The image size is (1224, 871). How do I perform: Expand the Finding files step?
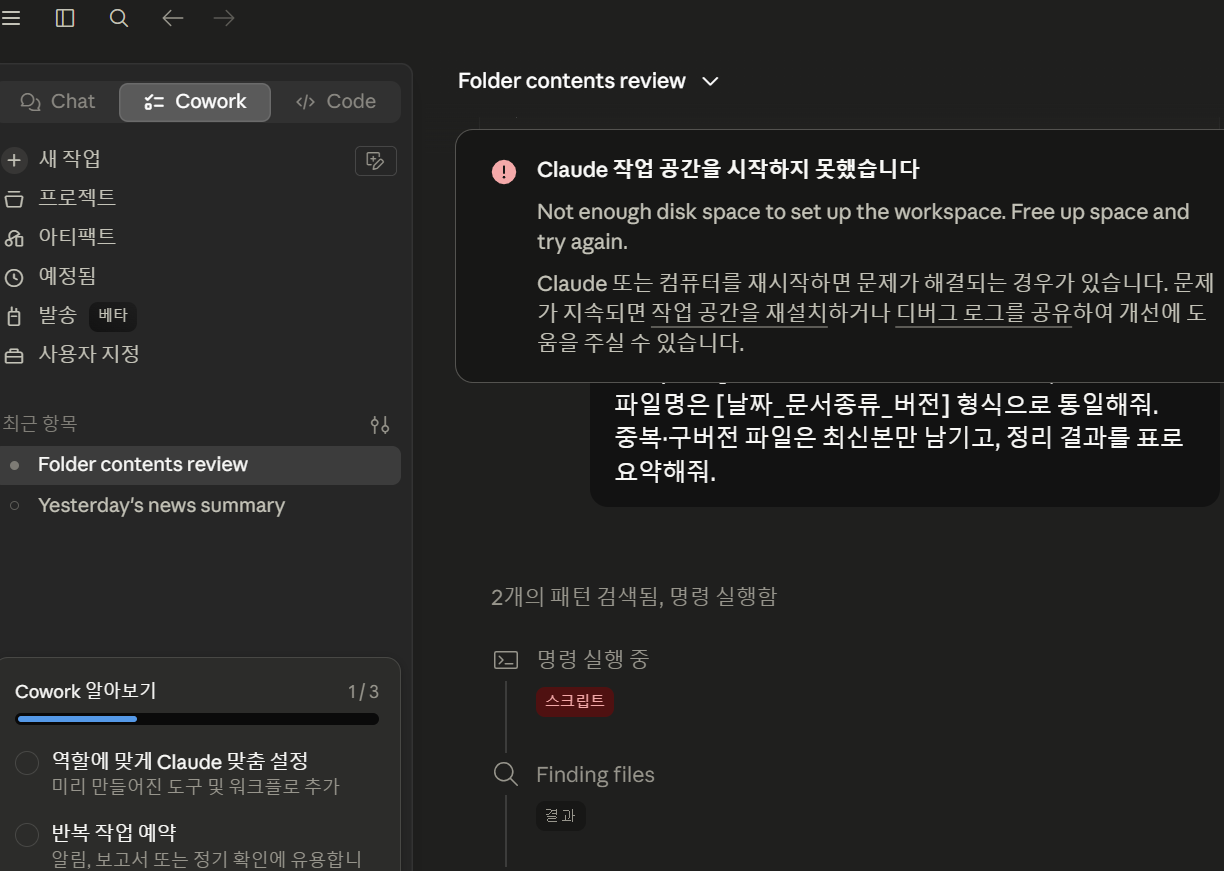(x=595, y=775)
